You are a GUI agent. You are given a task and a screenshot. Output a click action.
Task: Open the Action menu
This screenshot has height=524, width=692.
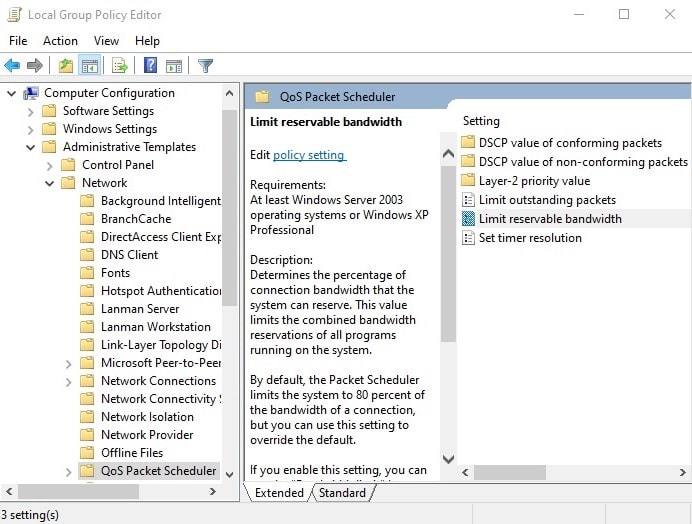point(60,41)
